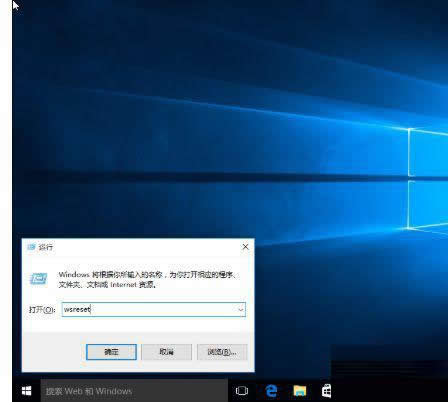Click the 打开(O): label
448x402 pixels.
42,310
